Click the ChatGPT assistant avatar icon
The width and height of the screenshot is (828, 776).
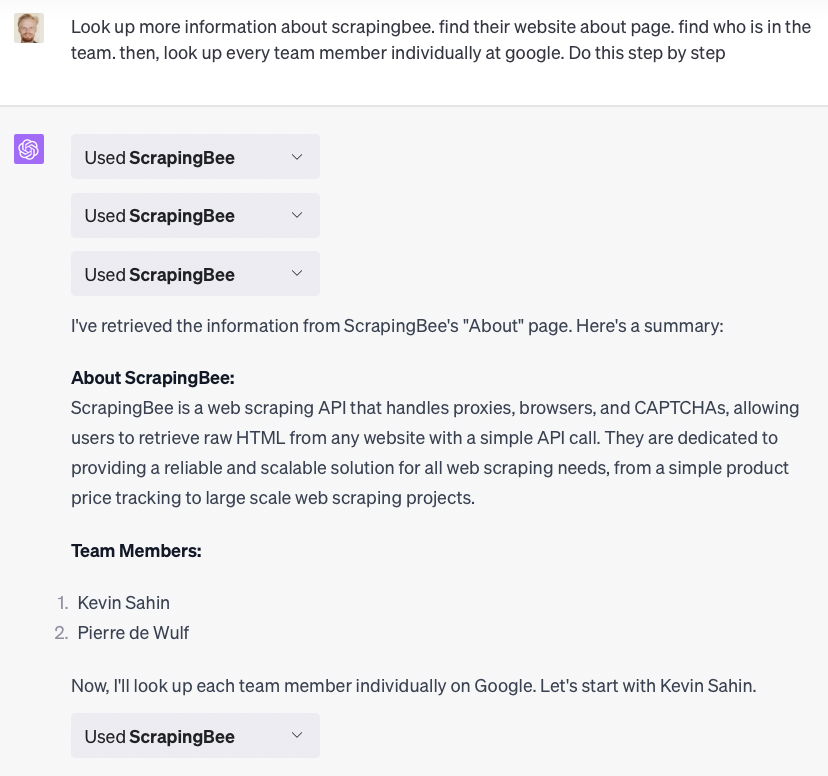pos(29,148)
